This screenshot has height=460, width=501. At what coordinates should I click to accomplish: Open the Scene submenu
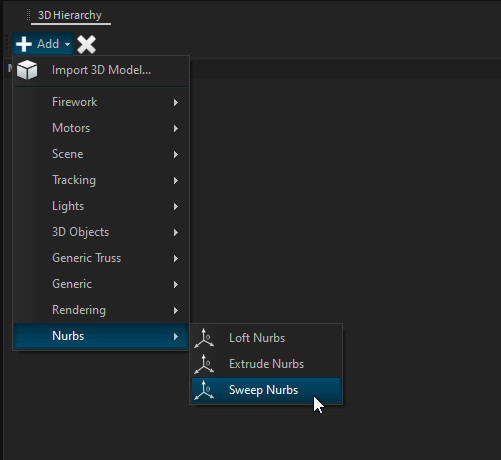(101, 154)
